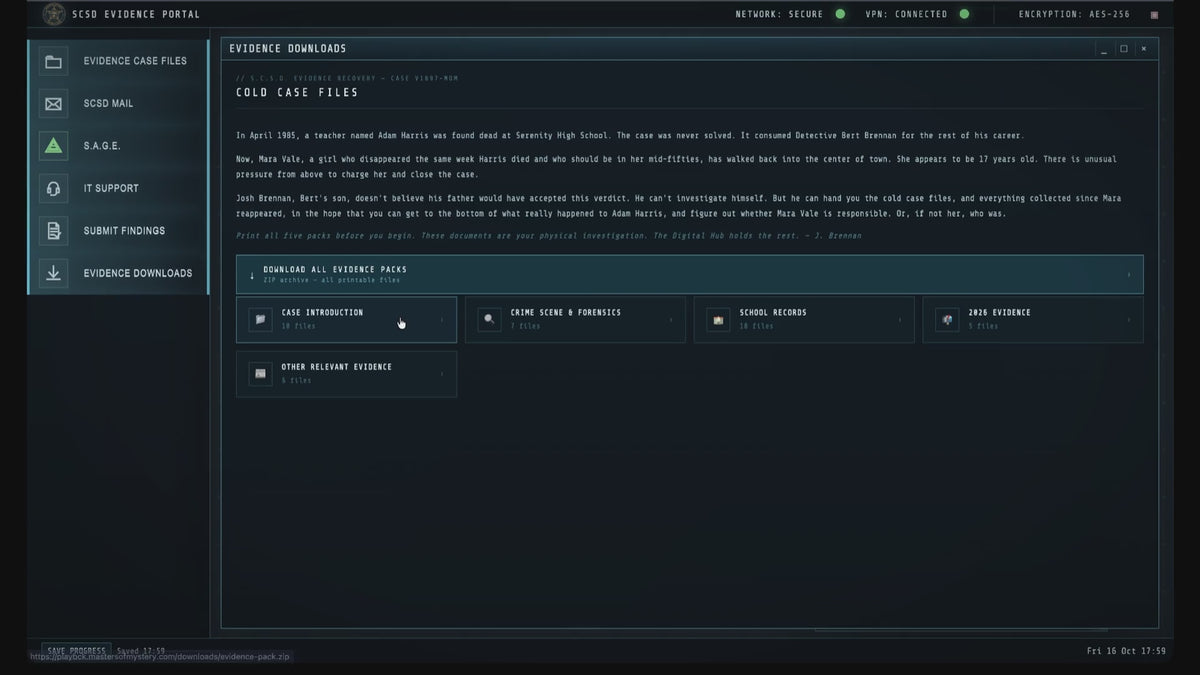Maximize the Evidence Downloads window
1200x675 pixels.
point(1124,49)
